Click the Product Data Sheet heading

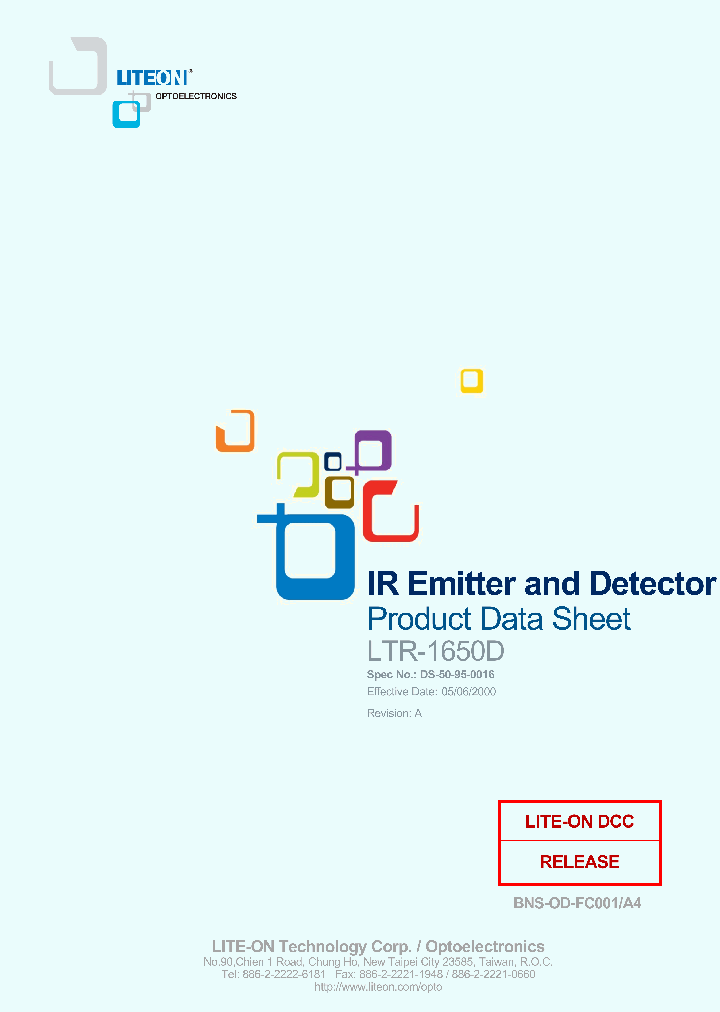point(499,619)
